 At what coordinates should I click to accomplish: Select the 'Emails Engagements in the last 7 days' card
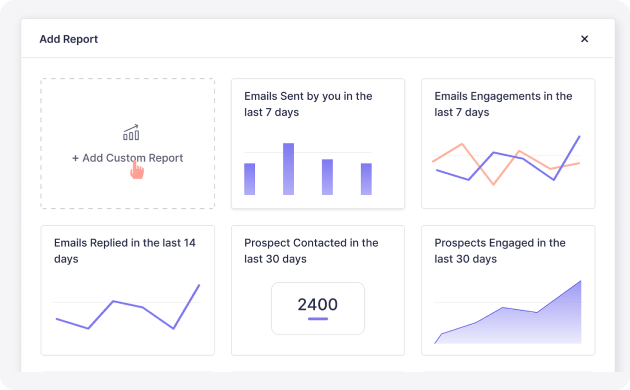pyautogui.click(x=508, y=143)
